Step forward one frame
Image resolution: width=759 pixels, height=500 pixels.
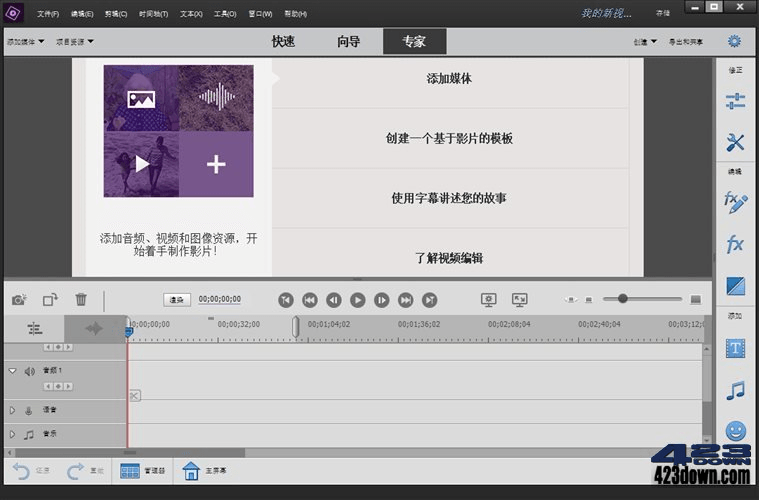tap(381, 300)
